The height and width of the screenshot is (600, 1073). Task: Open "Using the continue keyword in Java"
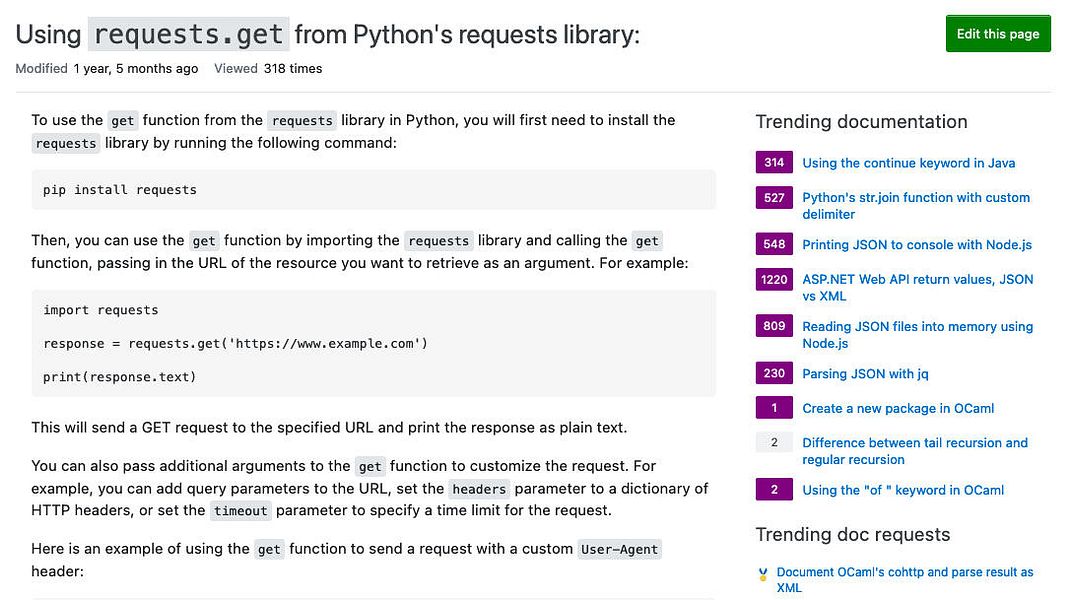[x=908, y=162]
